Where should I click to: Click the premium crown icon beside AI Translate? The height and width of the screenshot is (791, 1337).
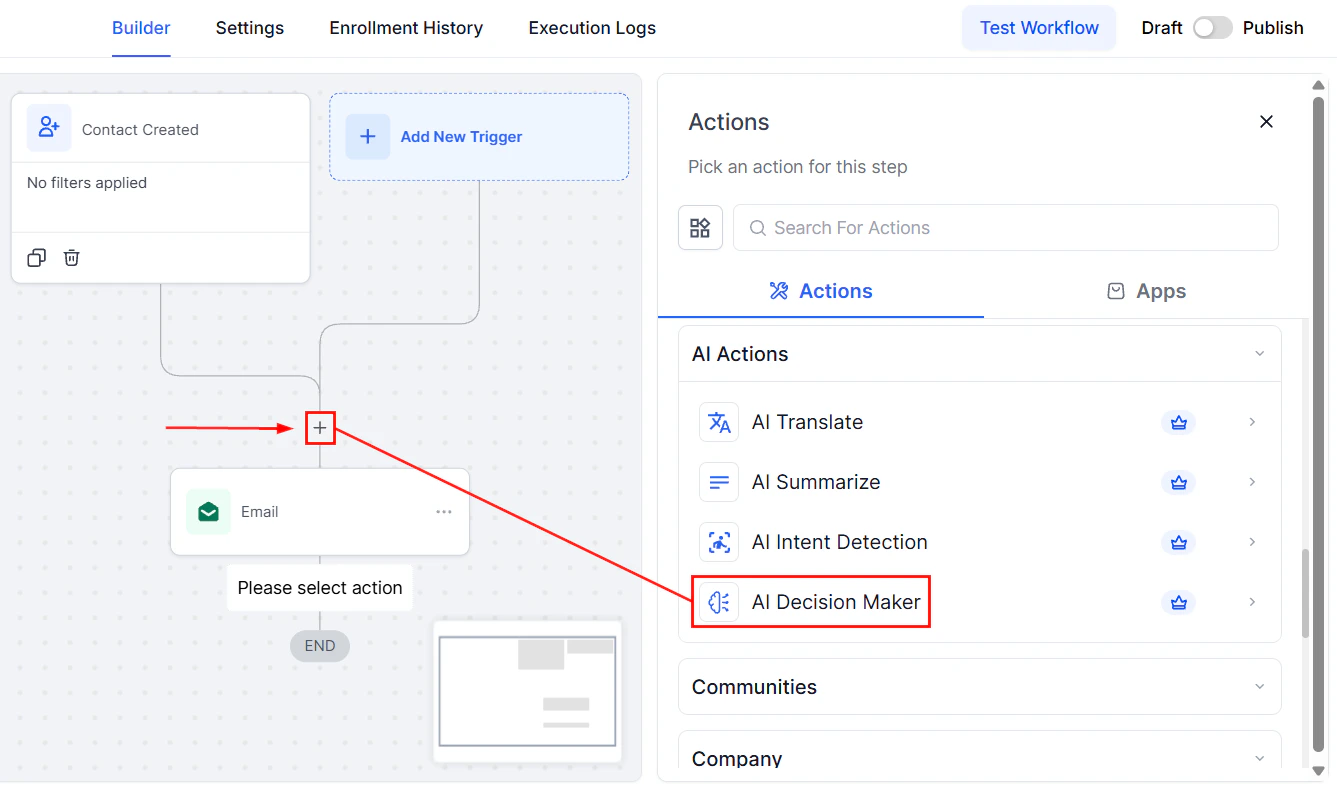point(1178,422)
